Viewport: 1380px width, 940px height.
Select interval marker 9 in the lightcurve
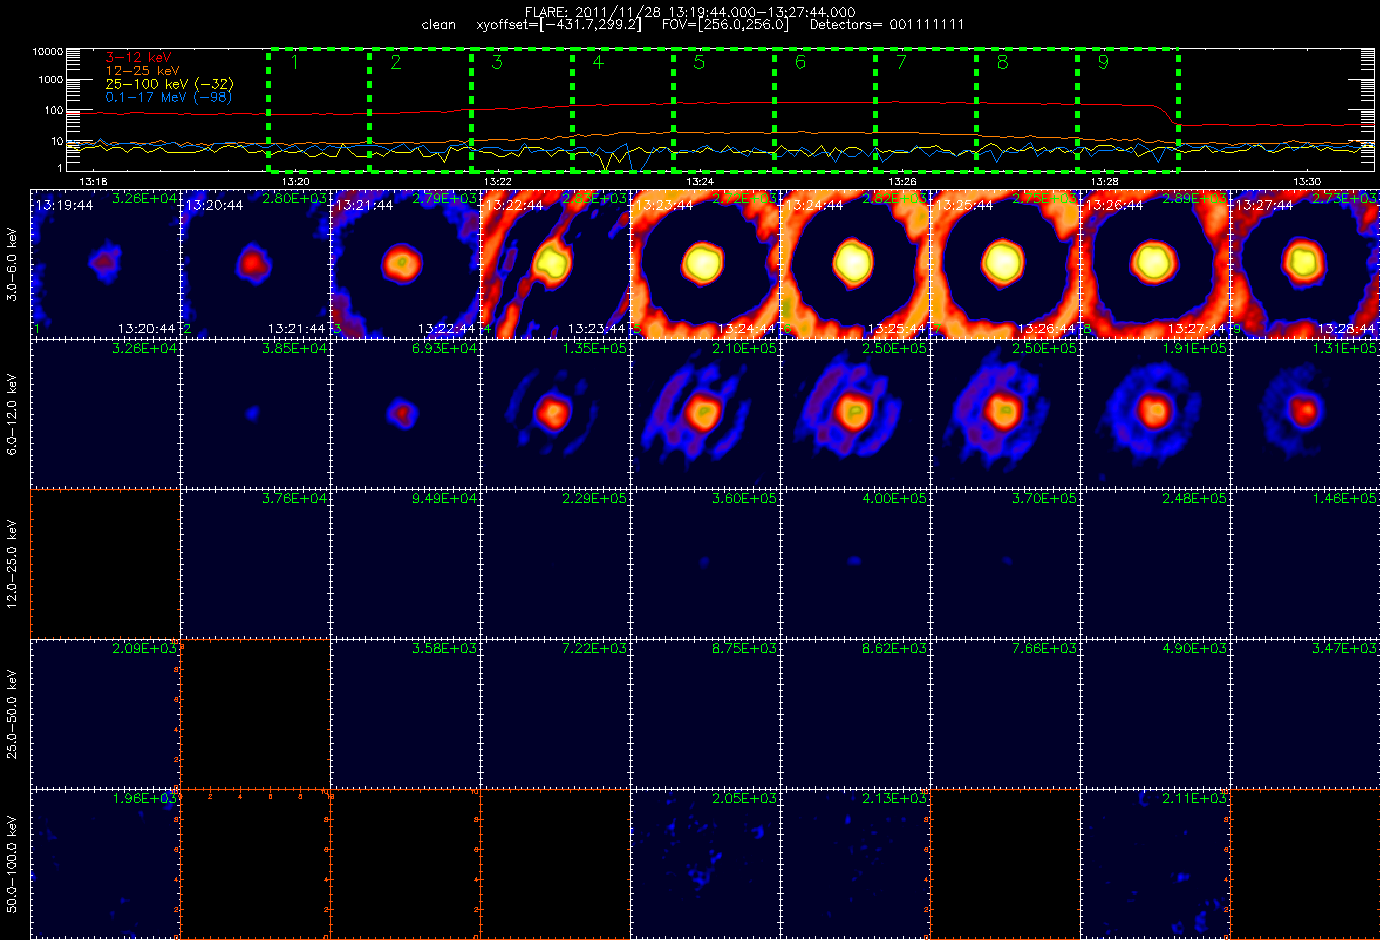click(1103, 63)
